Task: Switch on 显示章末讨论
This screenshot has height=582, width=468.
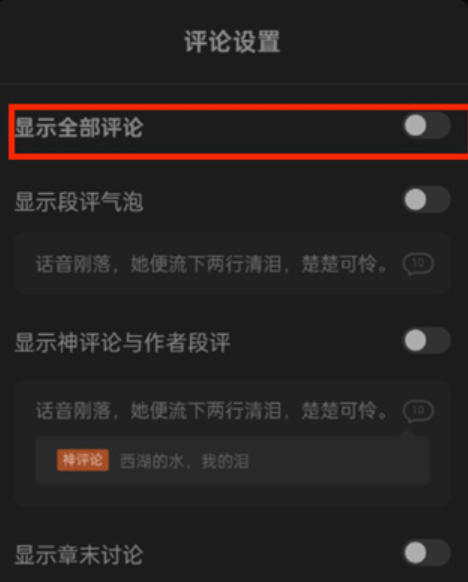Action: [427, 553]
